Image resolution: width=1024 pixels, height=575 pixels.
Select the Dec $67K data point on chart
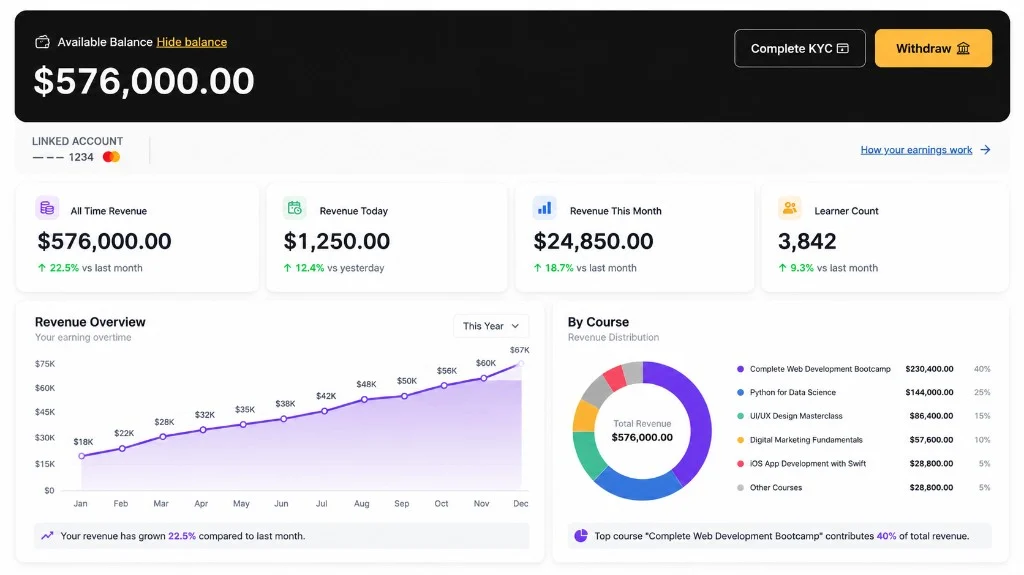coord(521,363)
